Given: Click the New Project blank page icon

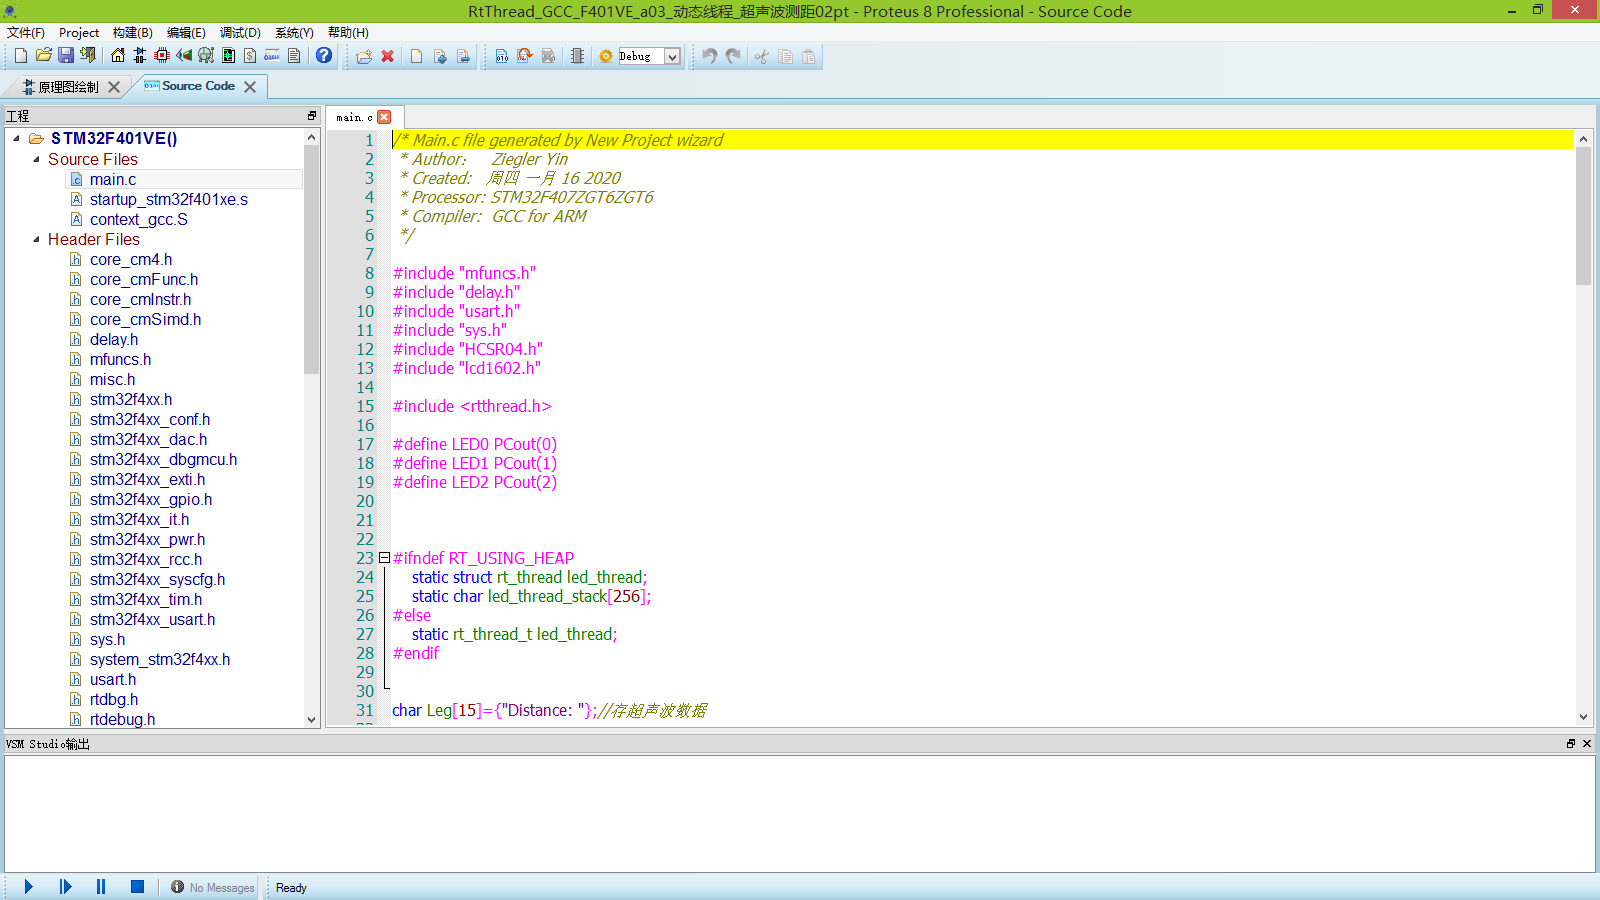Looking at the screenshot, I should (20, 56).
